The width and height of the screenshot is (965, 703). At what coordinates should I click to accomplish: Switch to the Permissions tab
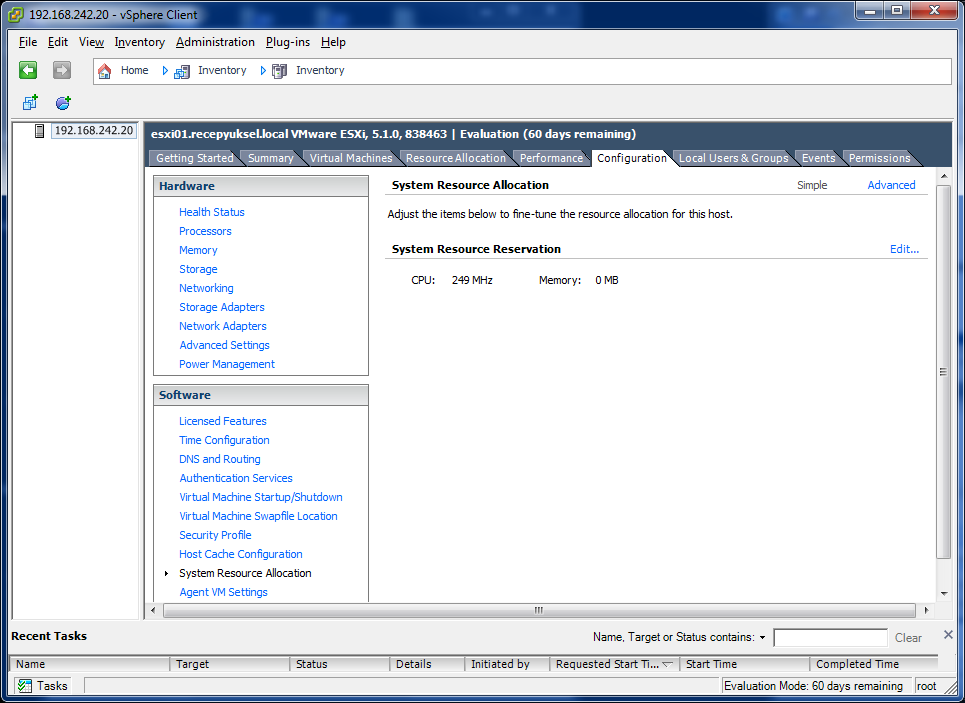(879, 158)
